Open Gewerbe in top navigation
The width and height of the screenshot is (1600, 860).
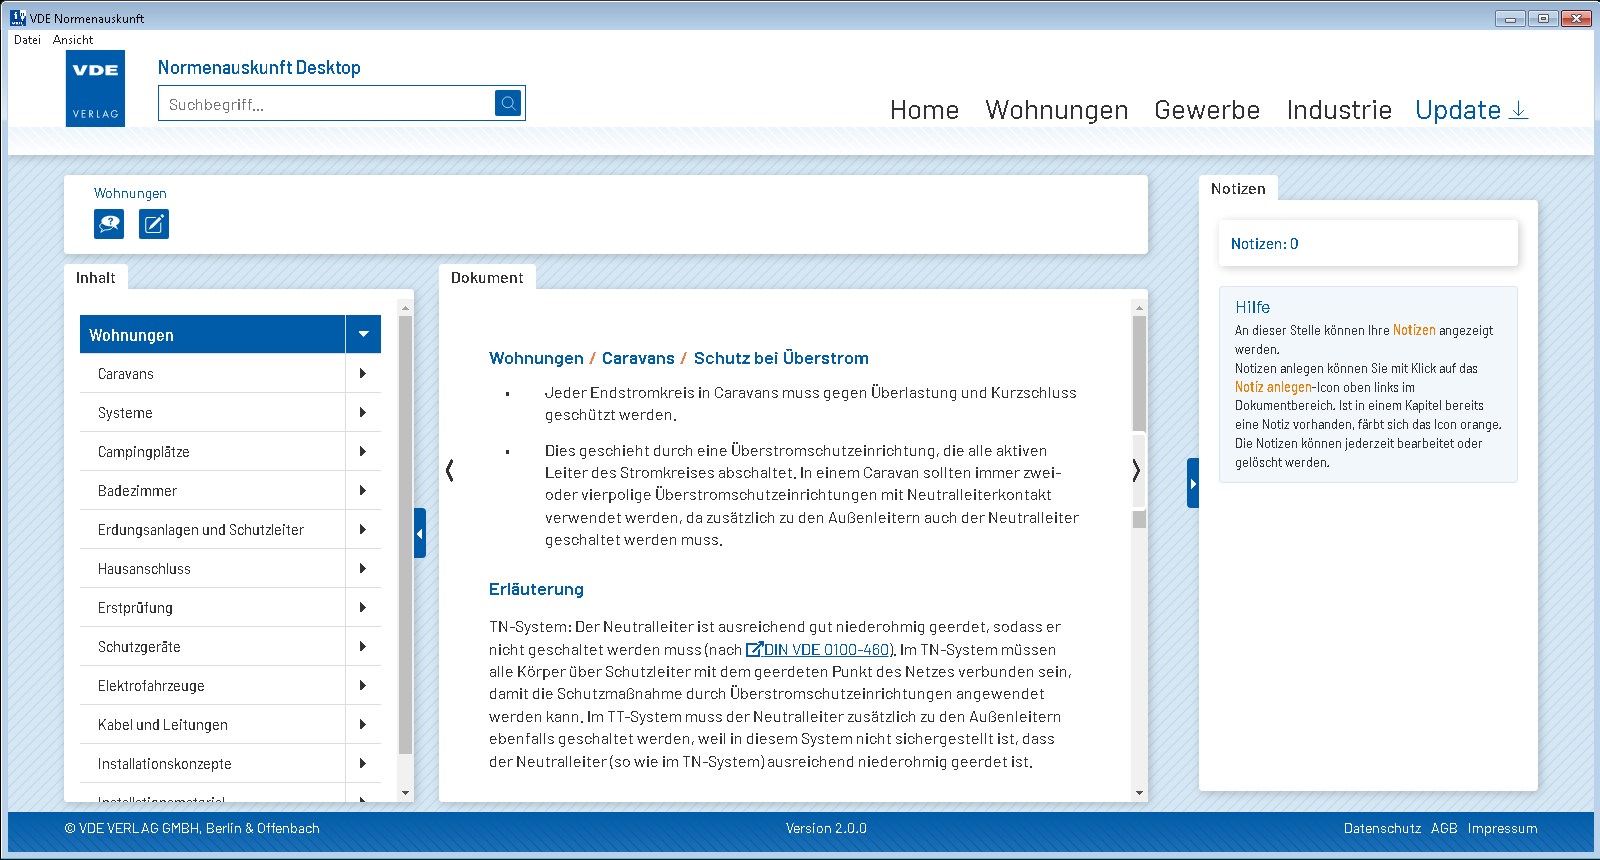tap(1207, 110)
